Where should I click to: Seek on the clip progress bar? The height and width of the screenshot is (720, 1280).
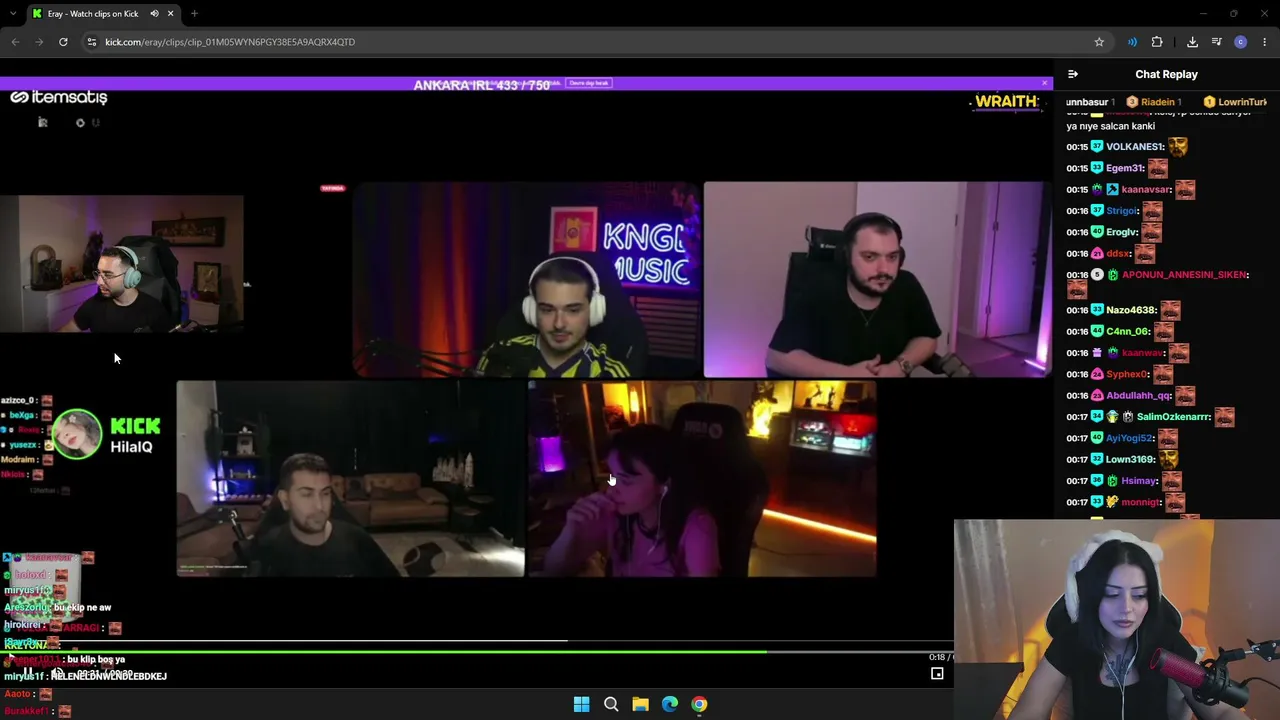475,652
